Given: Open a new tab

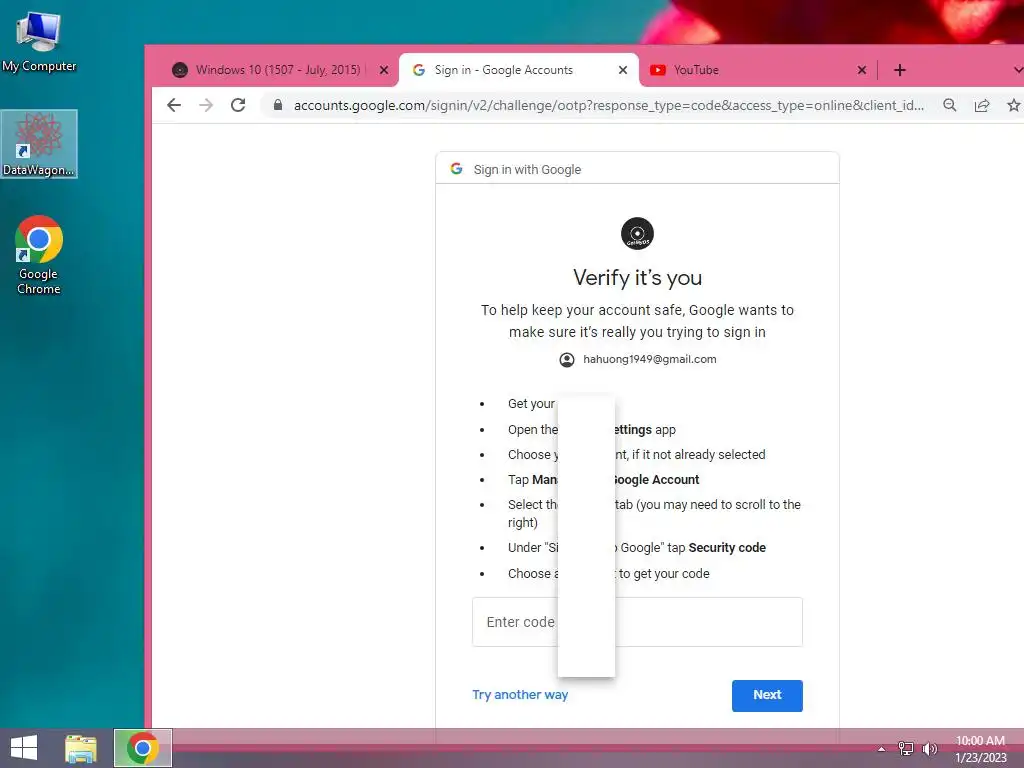Looking at the screenshot, I should tap(900, 70).
